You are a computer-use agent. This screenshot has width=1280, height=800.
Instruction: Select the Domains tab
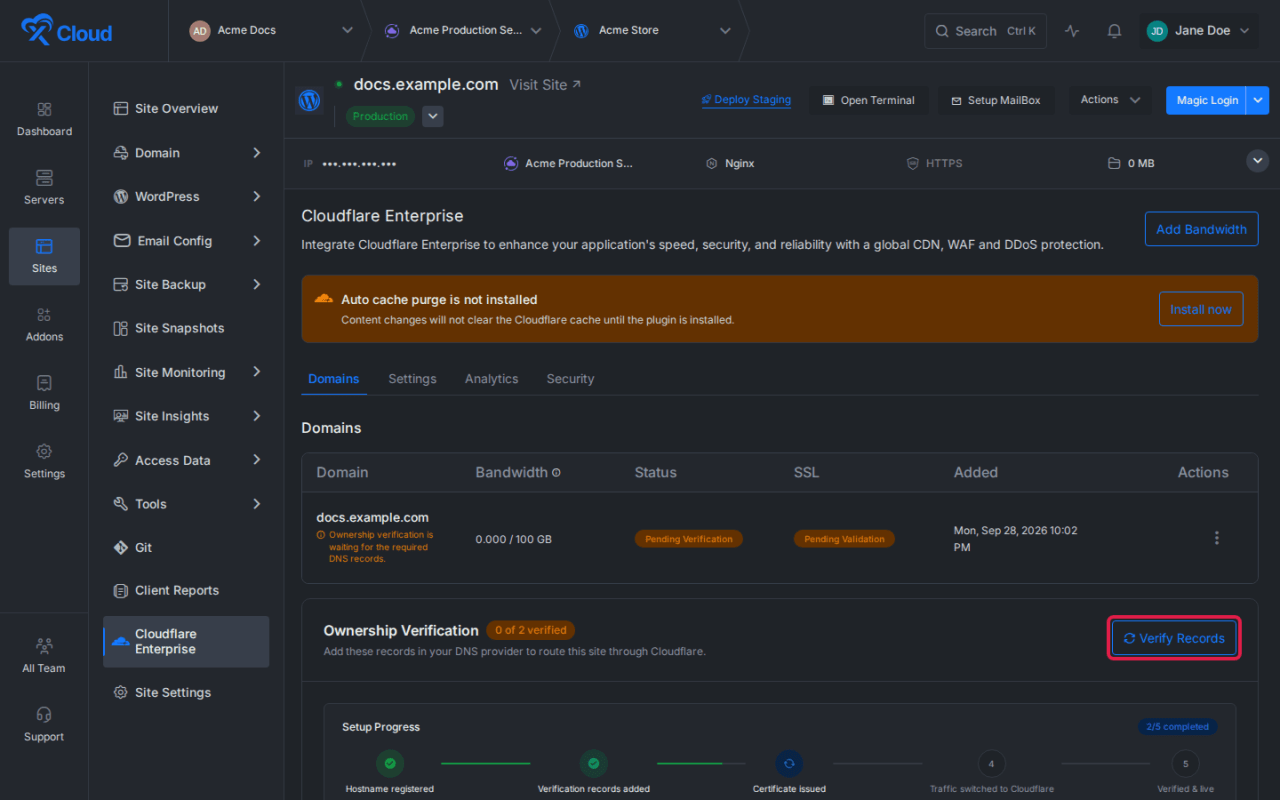334,379
